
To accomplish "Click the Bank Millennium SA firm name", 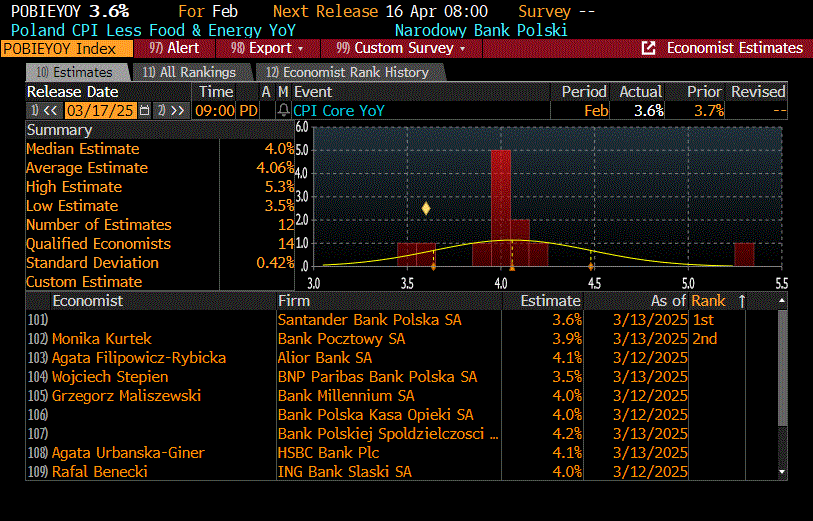I will 346,396.
